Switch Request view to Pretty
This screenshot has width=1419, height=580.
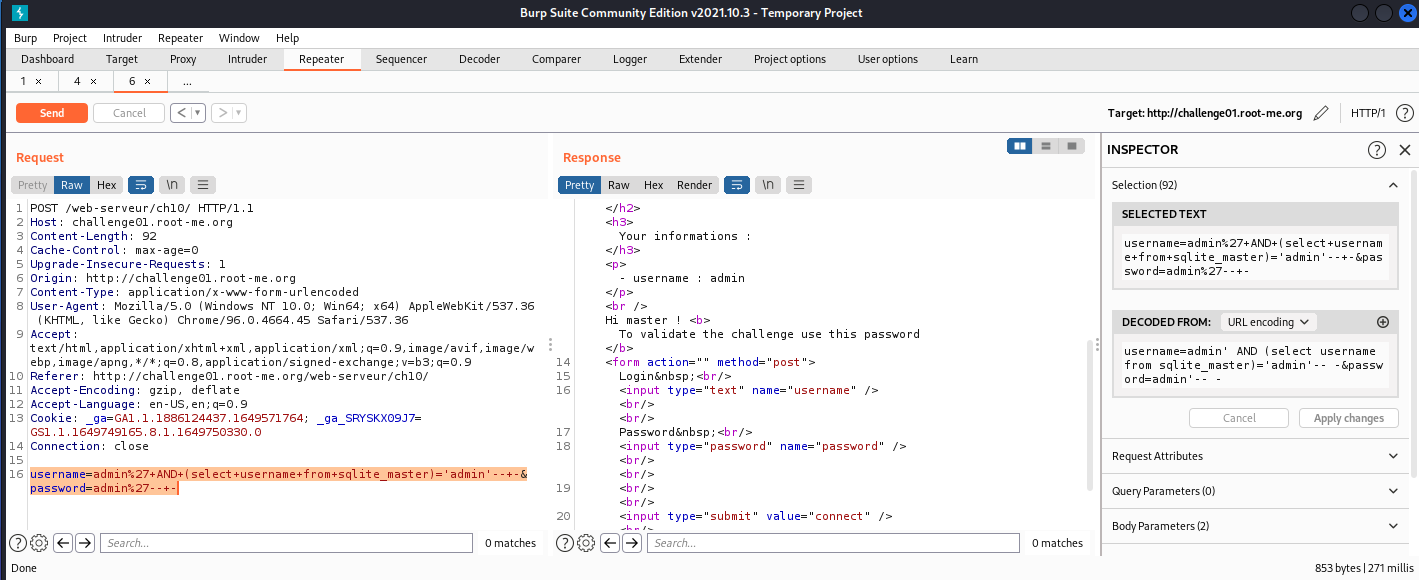coord(32,185)
